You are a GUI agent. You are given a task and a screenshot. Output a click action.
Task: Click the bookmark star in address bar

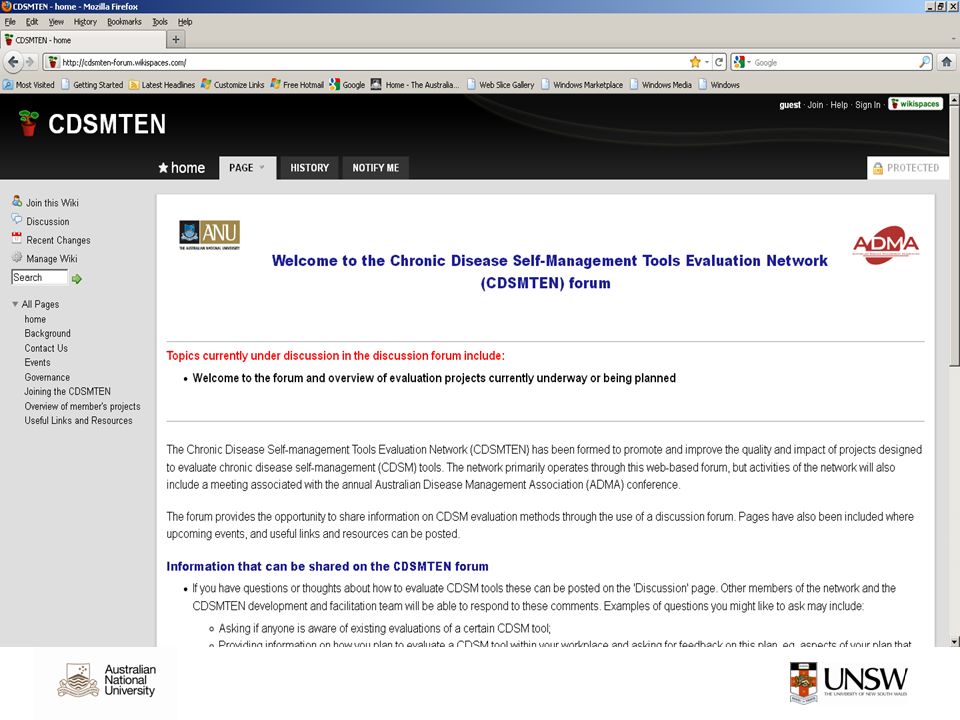coord(695,62)
